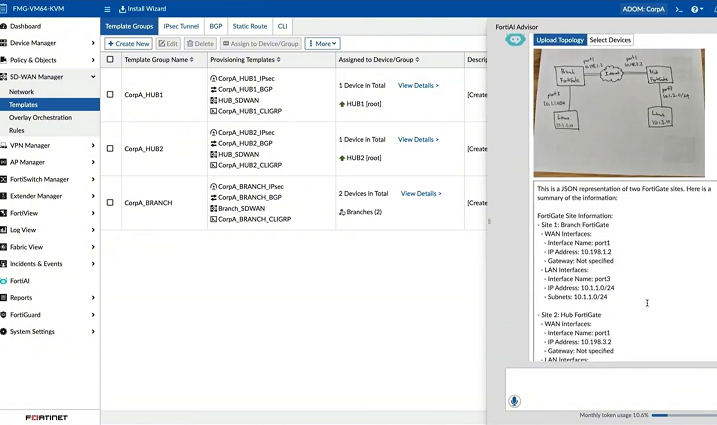Expand Reports chevron

(93, 298)
